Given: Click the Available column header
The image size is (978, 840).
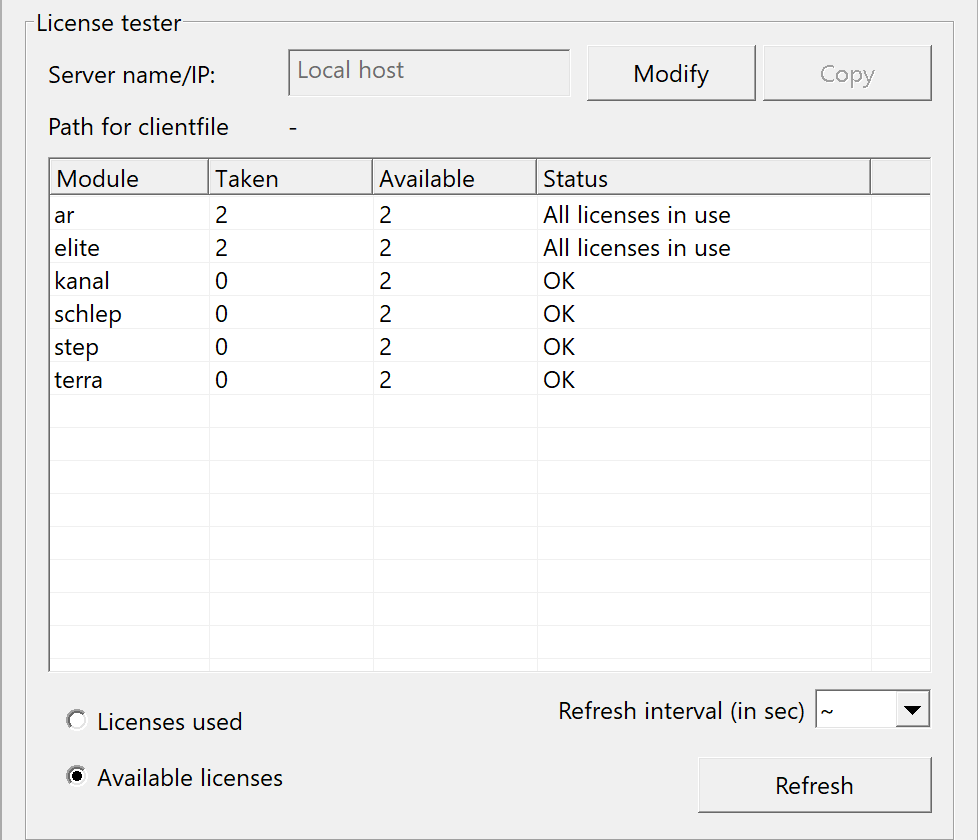Looking at the screenshot, I should point(454,179).
